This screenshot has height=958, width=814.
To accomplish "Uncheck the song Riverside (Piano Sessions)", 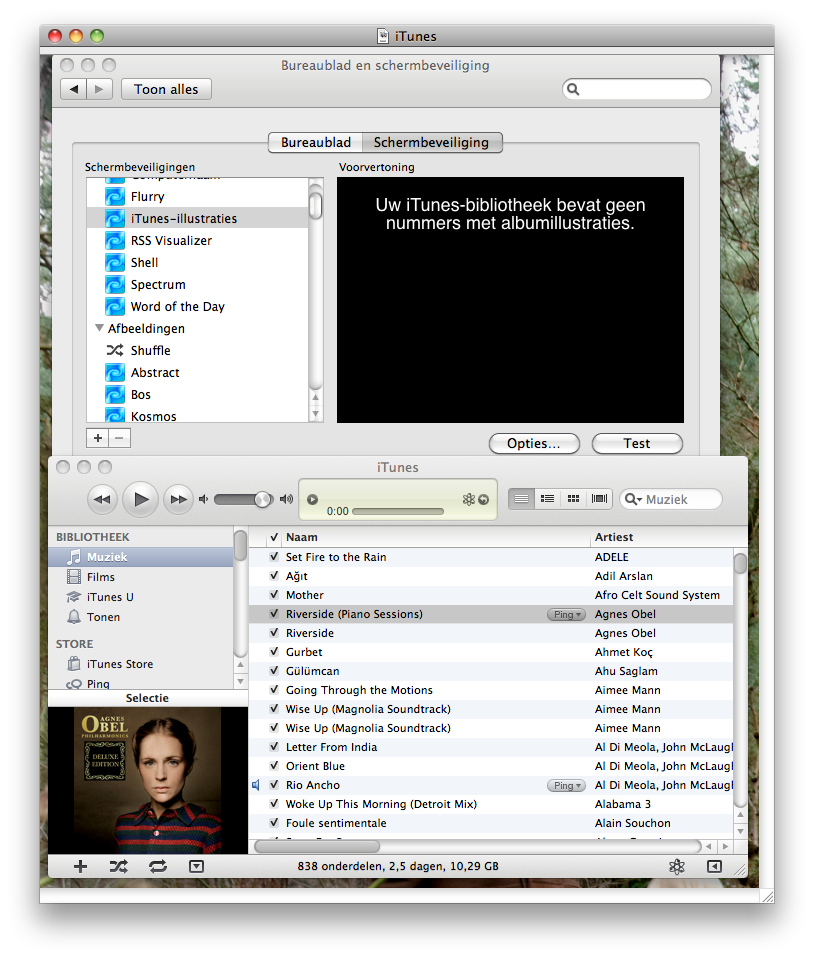I will (x=274, y=614).
